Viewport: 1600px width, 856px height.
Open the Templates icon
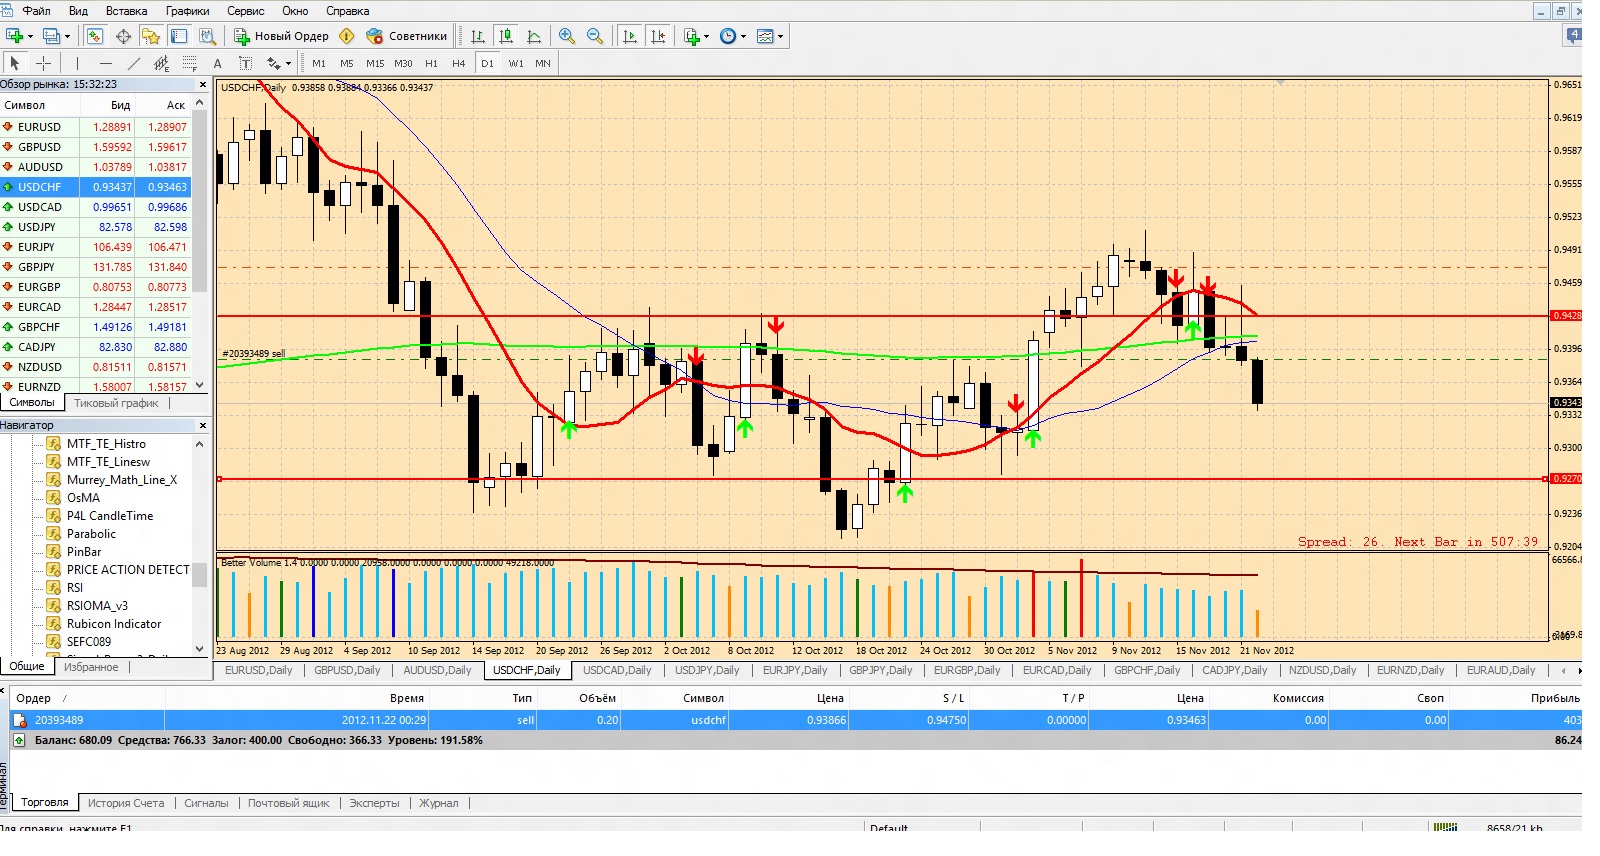point(765,36)
